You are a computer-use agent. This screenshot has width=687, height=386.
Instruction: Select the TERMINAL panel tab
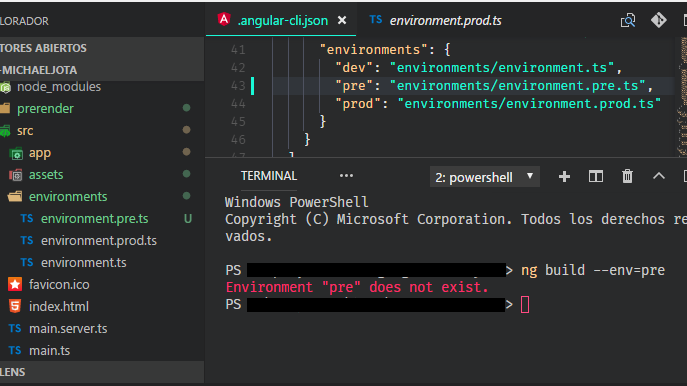tap(269, 176)
